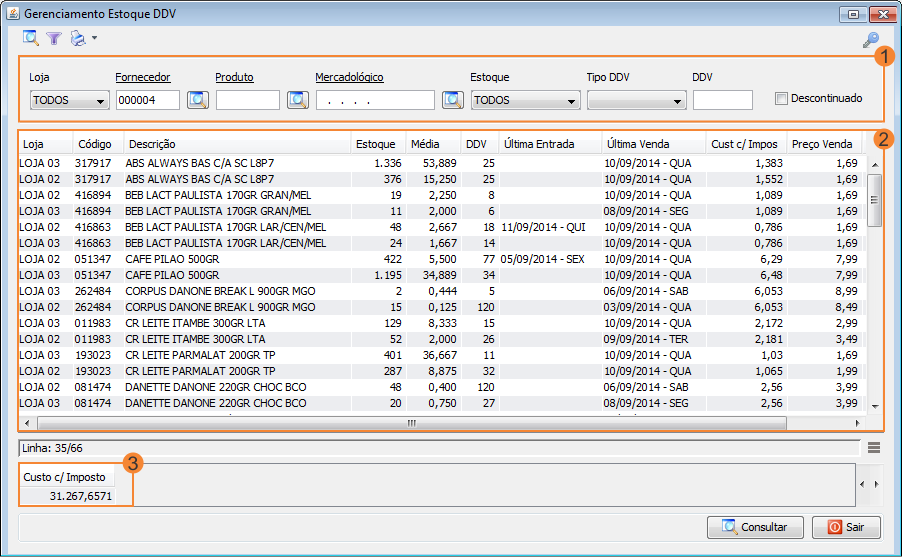Click the horizontal scrollbar thumb

click(x=412, y=424)
